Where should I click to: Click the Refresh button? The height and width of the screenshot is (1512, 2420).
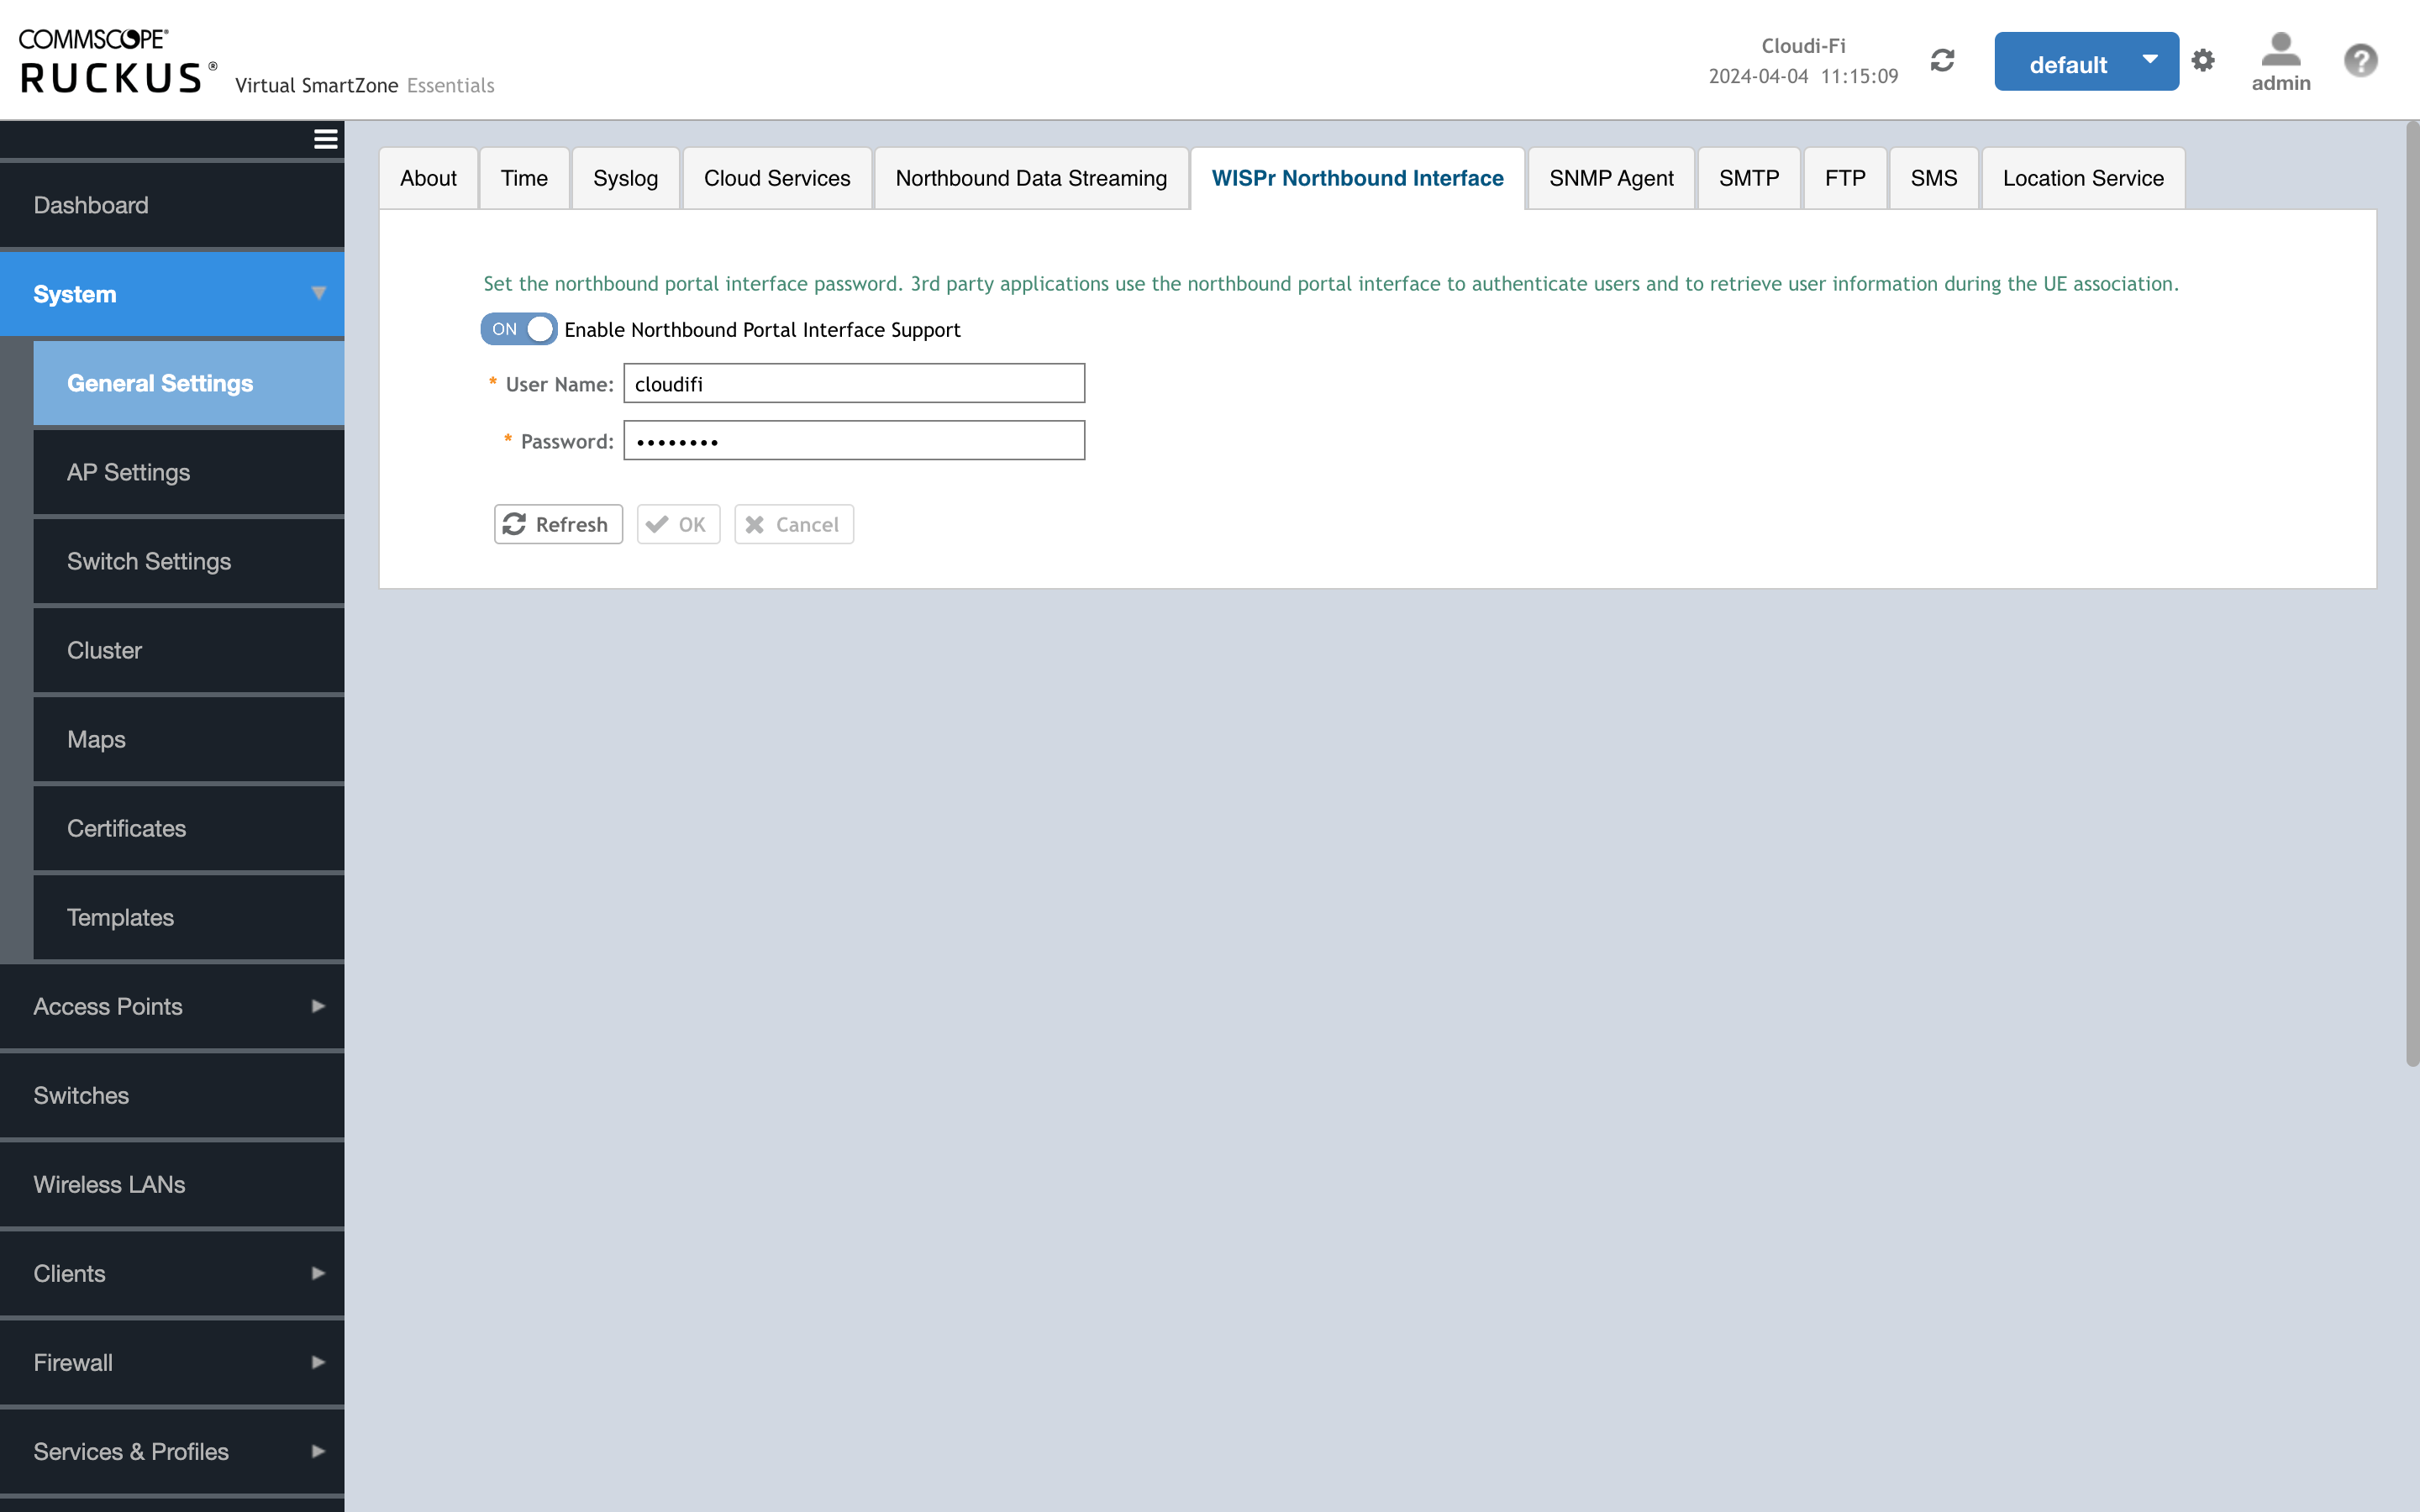point(557,524)
